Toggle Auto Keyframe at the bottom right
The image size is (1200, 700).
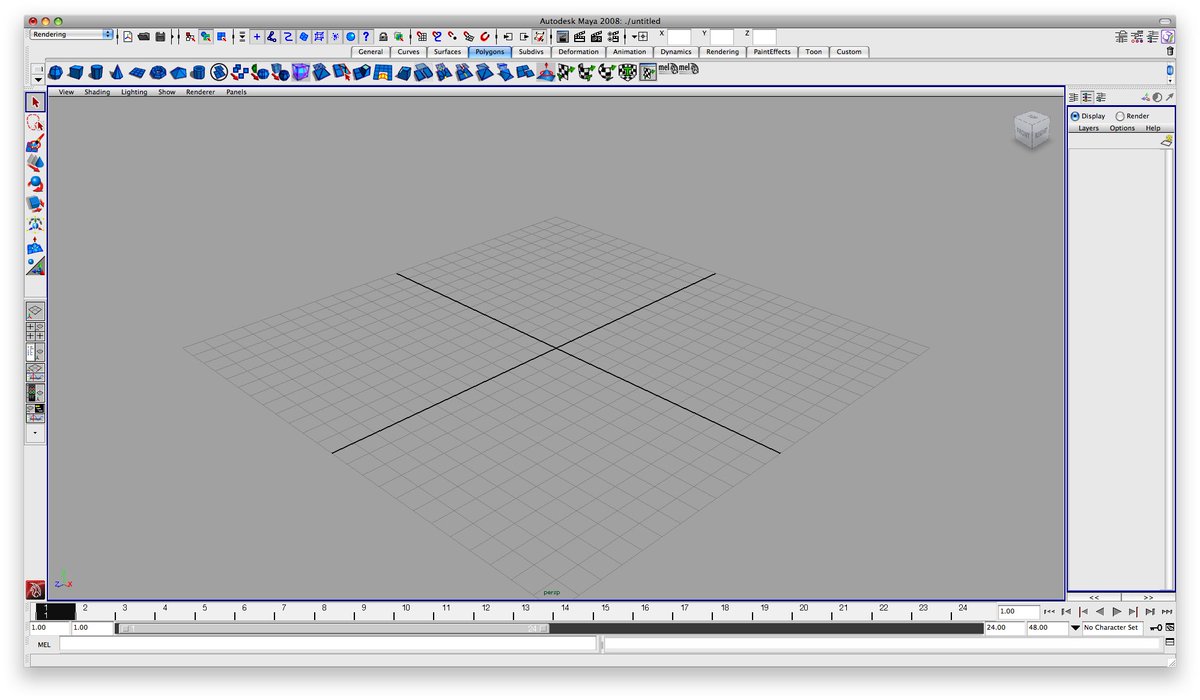tap(1156, 628)
